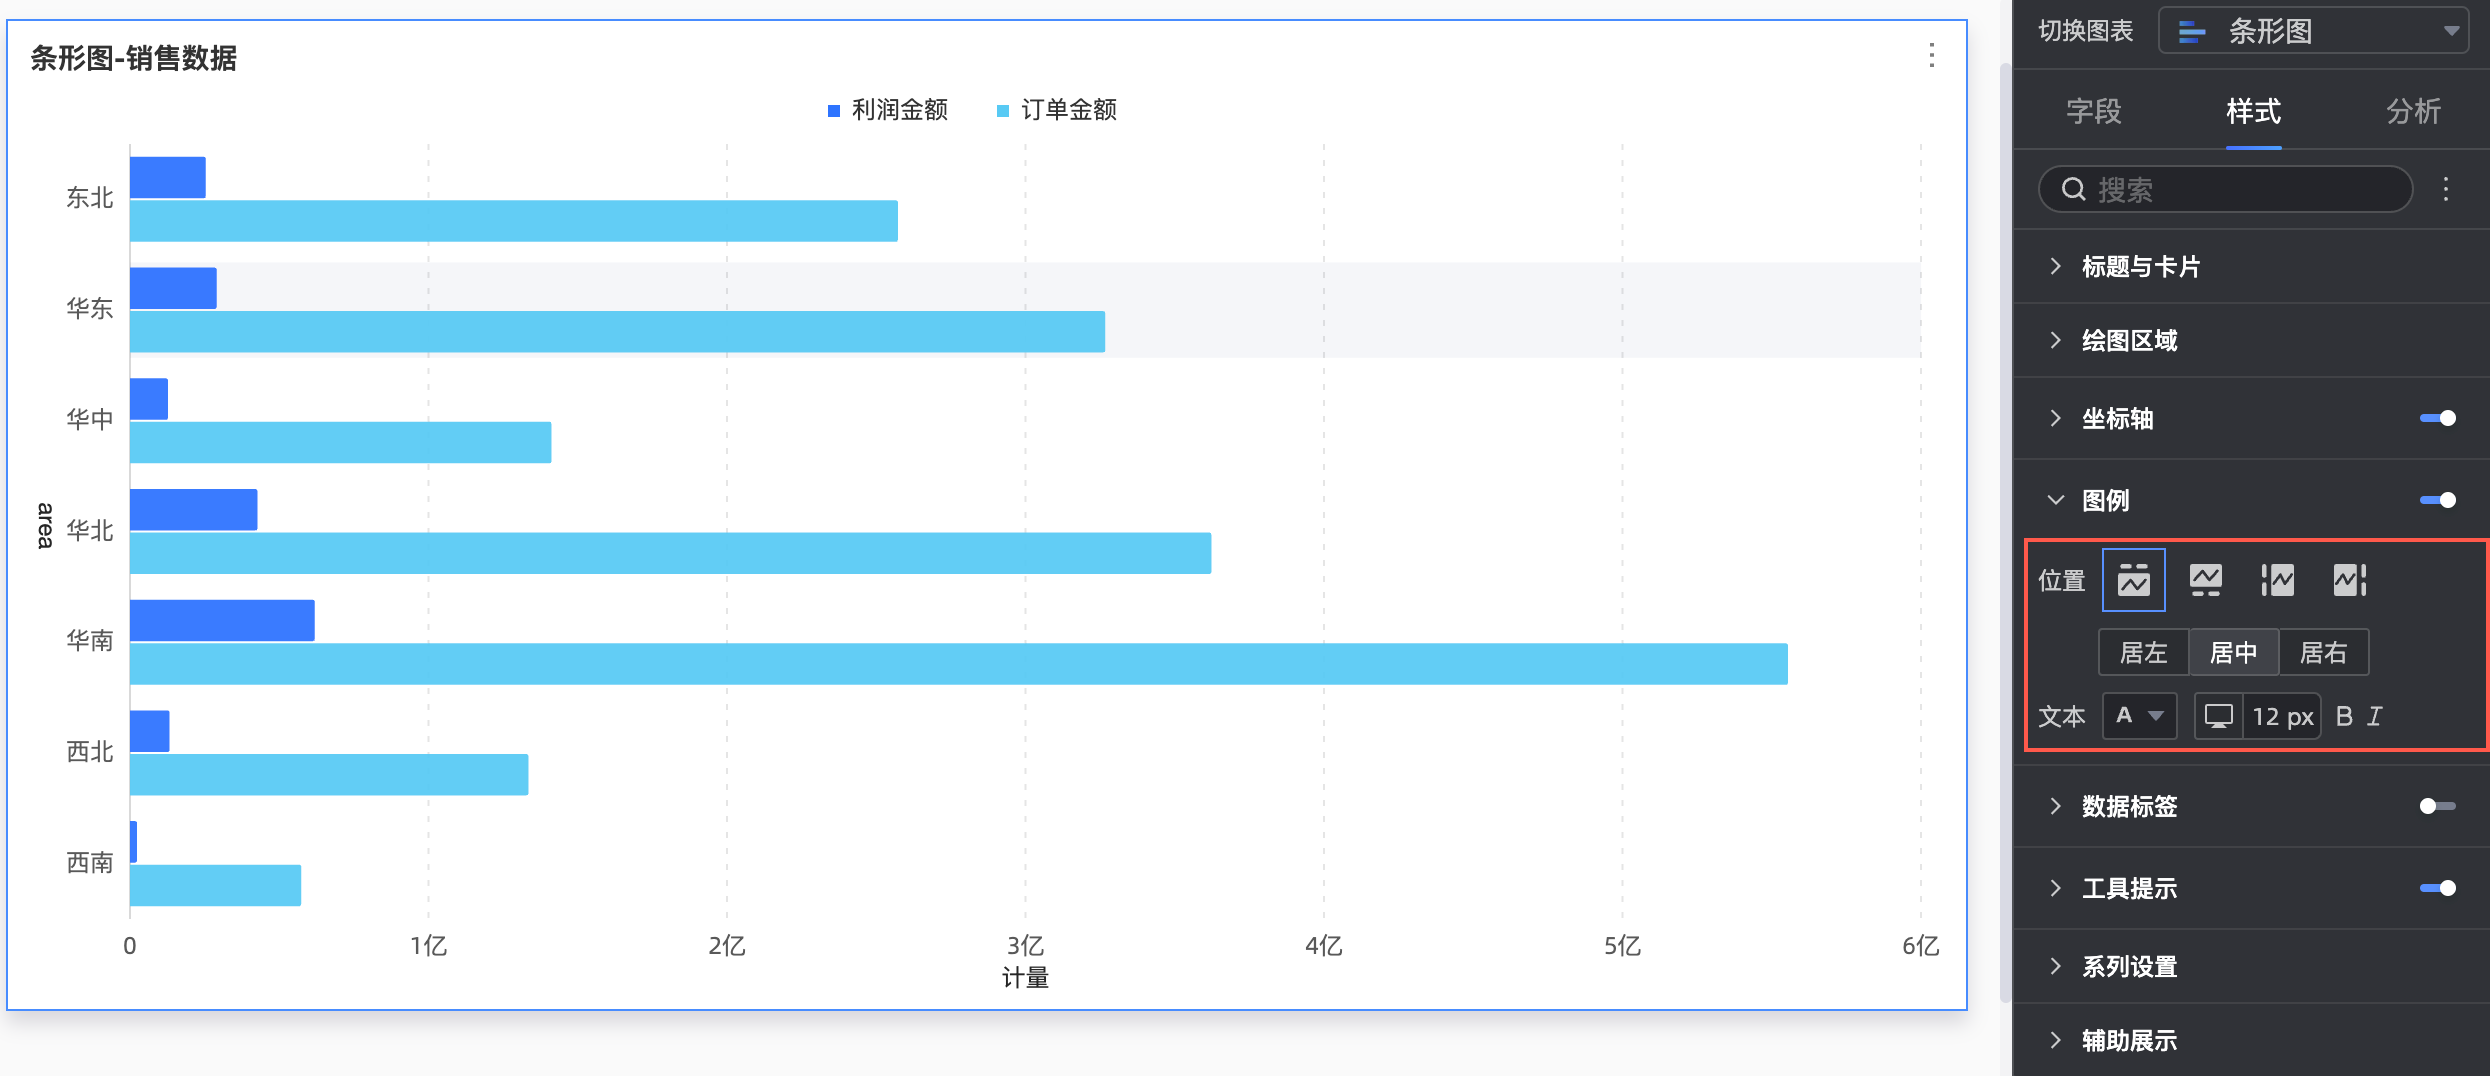
Task: Turn off the 工具提示 tooltip switch
Action: tap(2437, 888)
